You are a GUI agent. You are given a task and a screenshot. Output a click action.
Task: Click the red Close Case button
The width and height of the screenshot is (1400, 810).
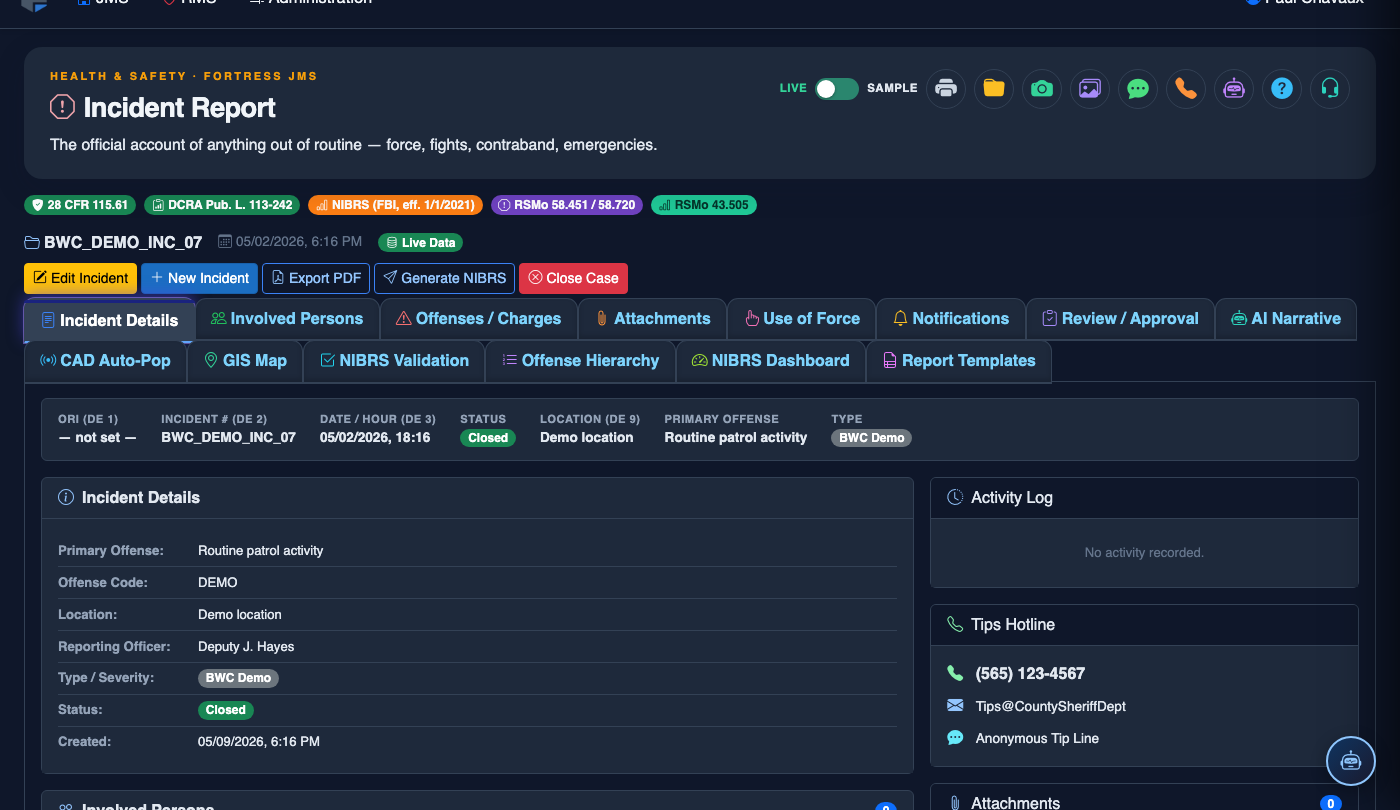(573, 278)
